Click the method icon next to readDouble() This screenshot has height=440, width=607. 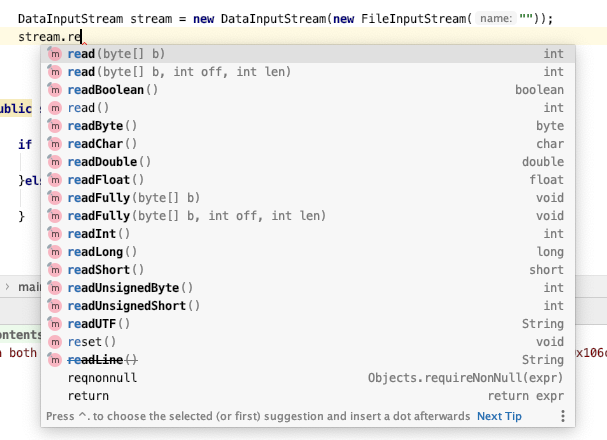(x=55, y=162)
